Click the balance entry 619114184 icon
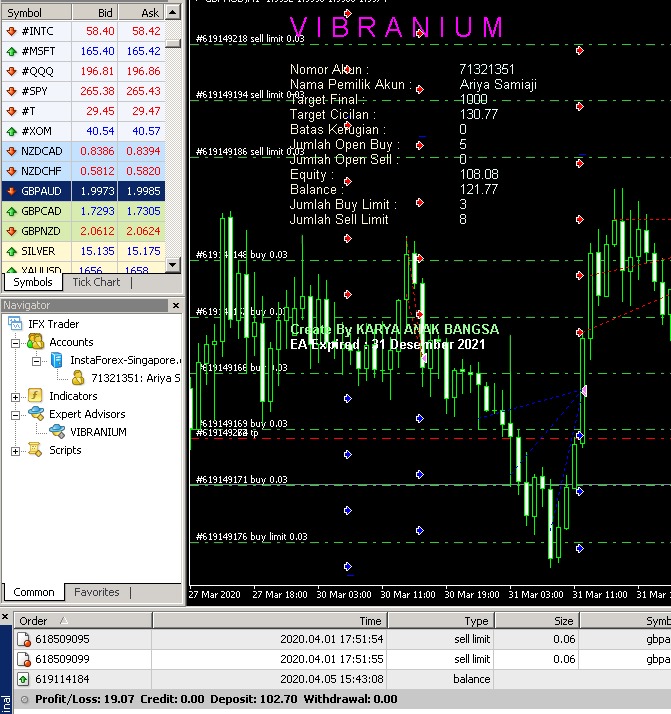The width and height of the screenshot is (671, 714). (25, 679)
